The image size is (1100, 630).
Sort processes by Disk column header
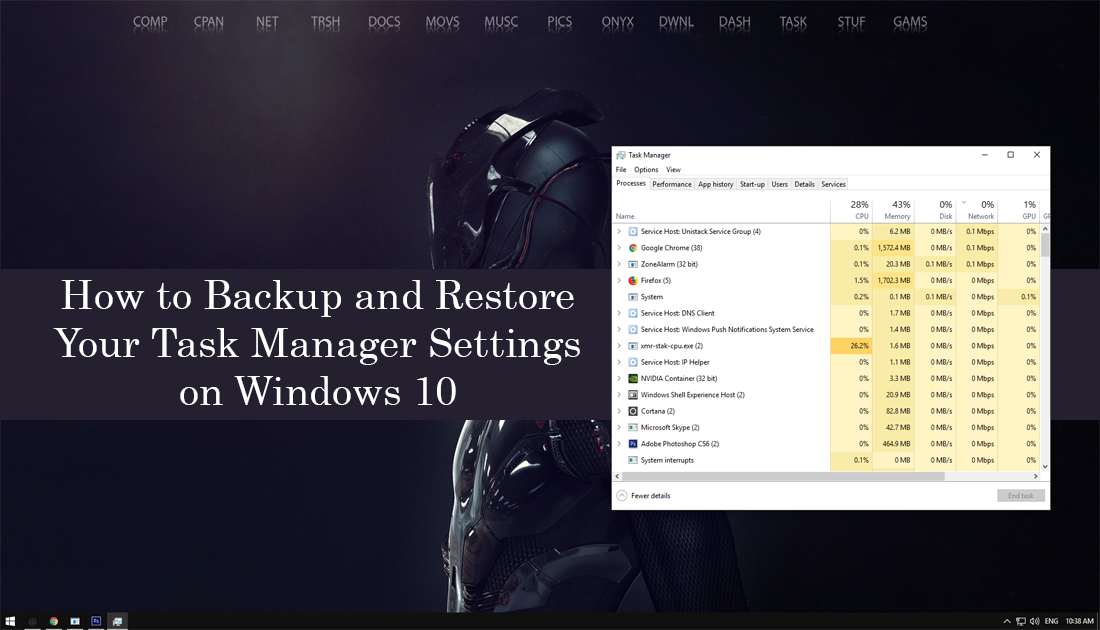935,210
